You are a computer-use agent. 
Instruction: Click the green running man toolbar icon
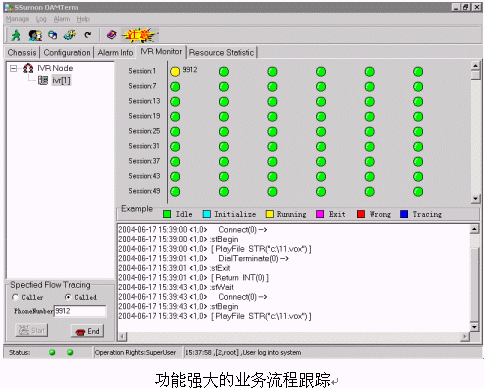click(x=16, y=35)
